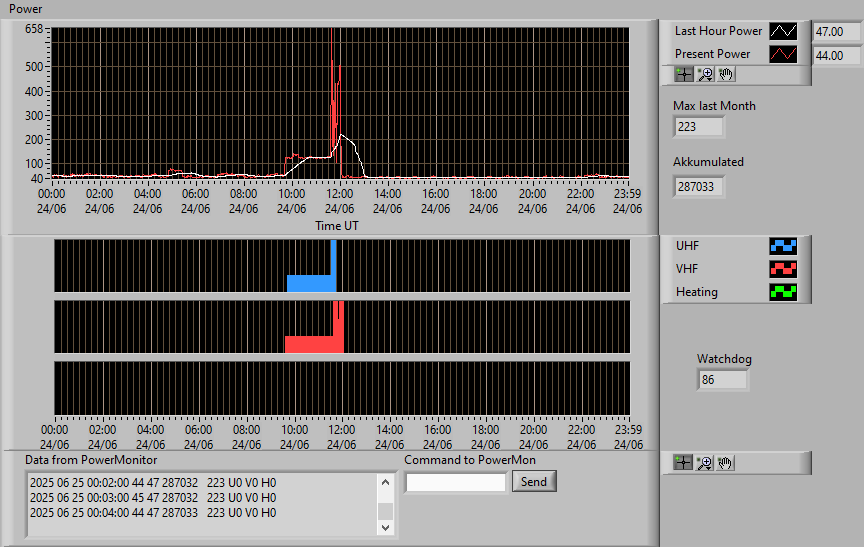Click the VHF red legend swatch
Screen dimensions: 864x547
coord(783,269)
